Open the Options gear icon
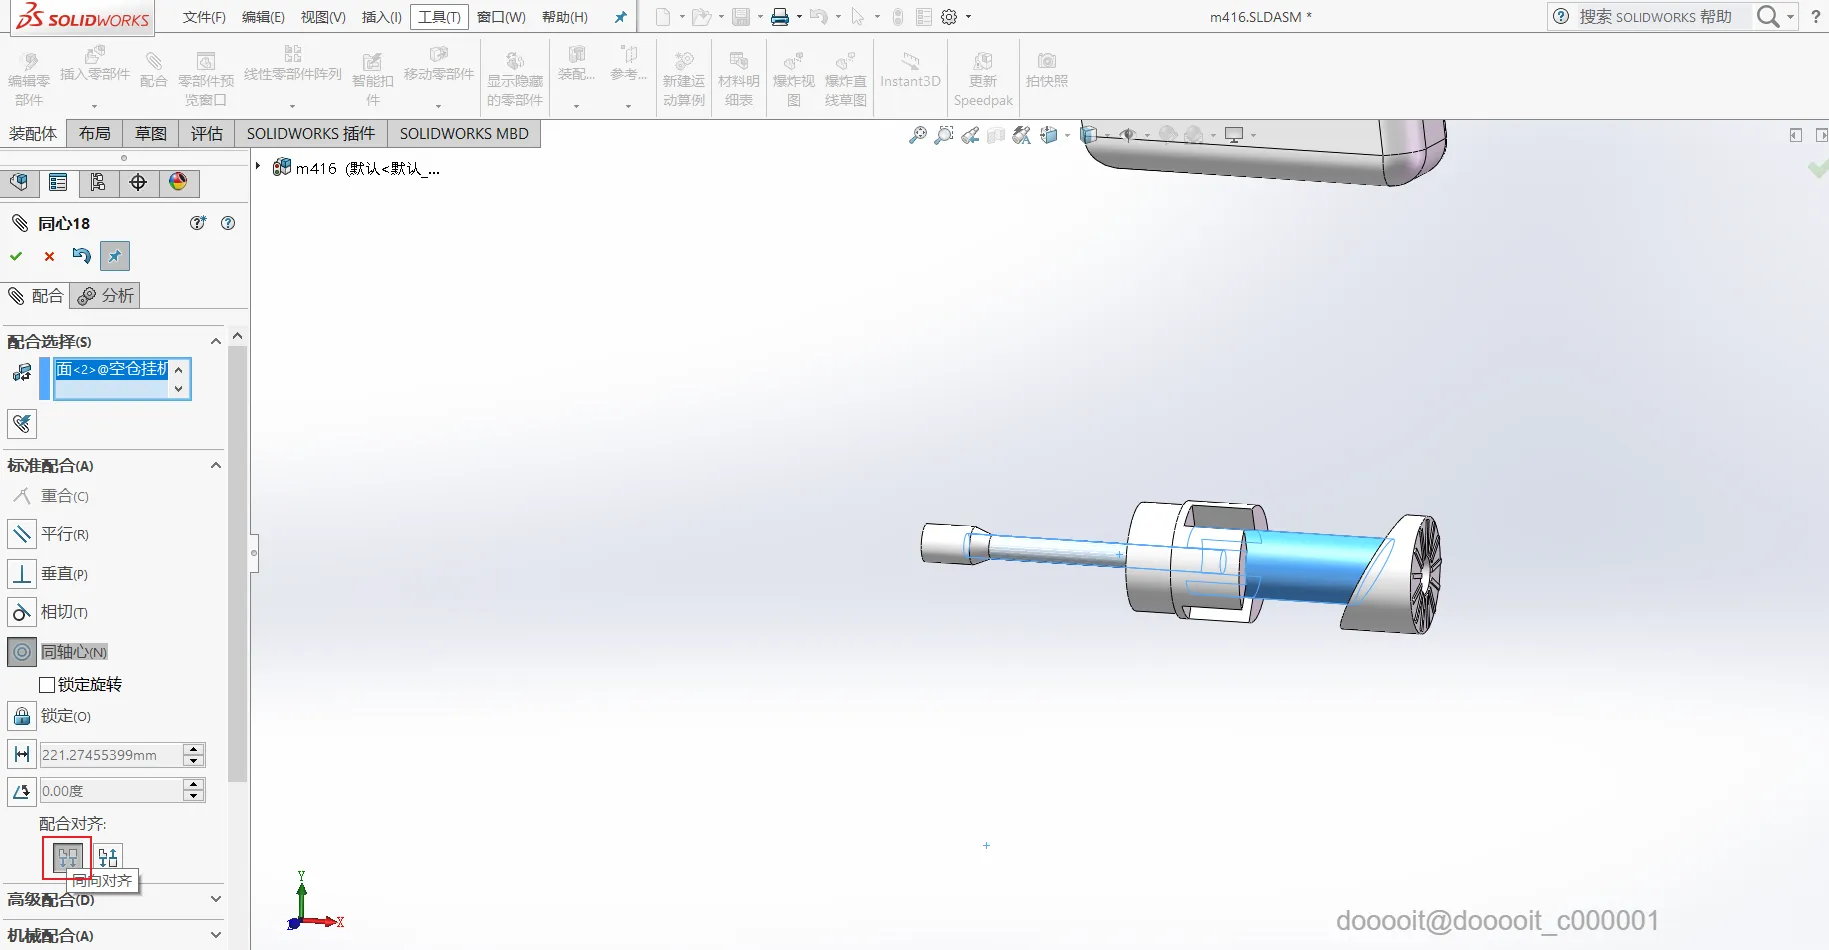The image size is (1829, 950). [x=949, y=17]
